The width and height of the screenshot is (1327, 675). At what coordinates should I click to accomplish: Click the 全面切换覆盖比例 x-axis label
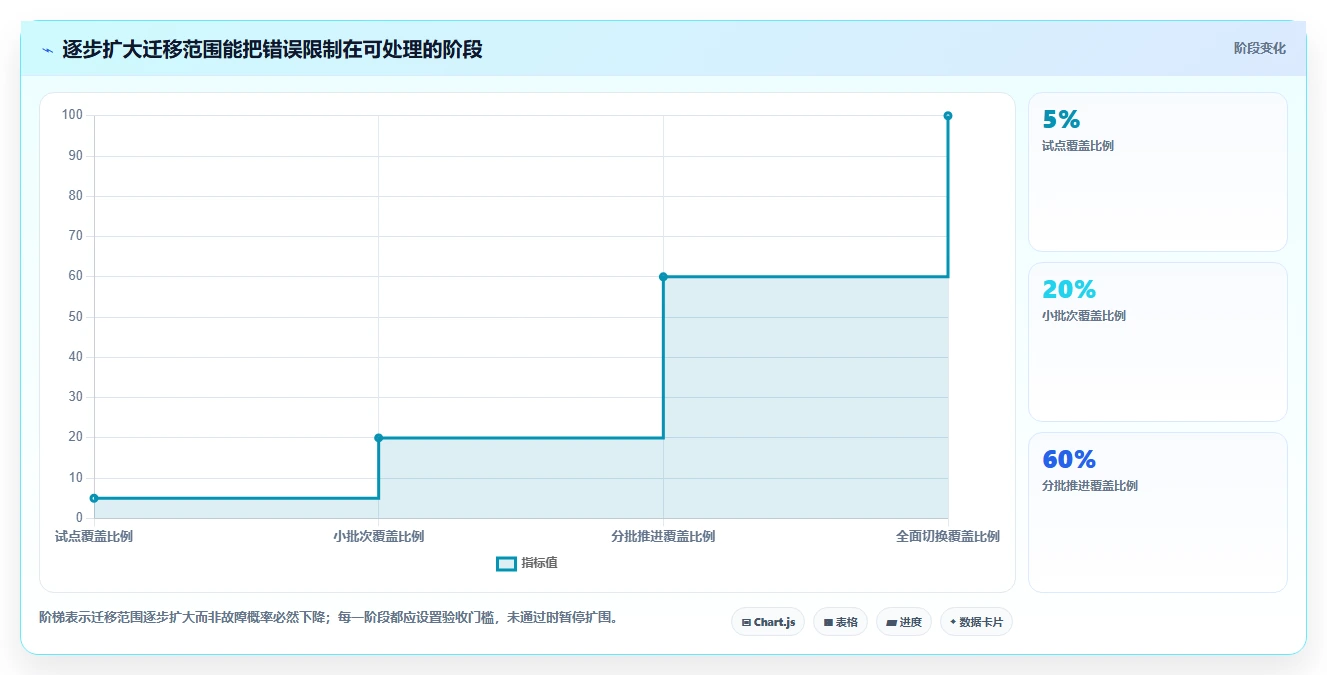(x=948, y=536)
